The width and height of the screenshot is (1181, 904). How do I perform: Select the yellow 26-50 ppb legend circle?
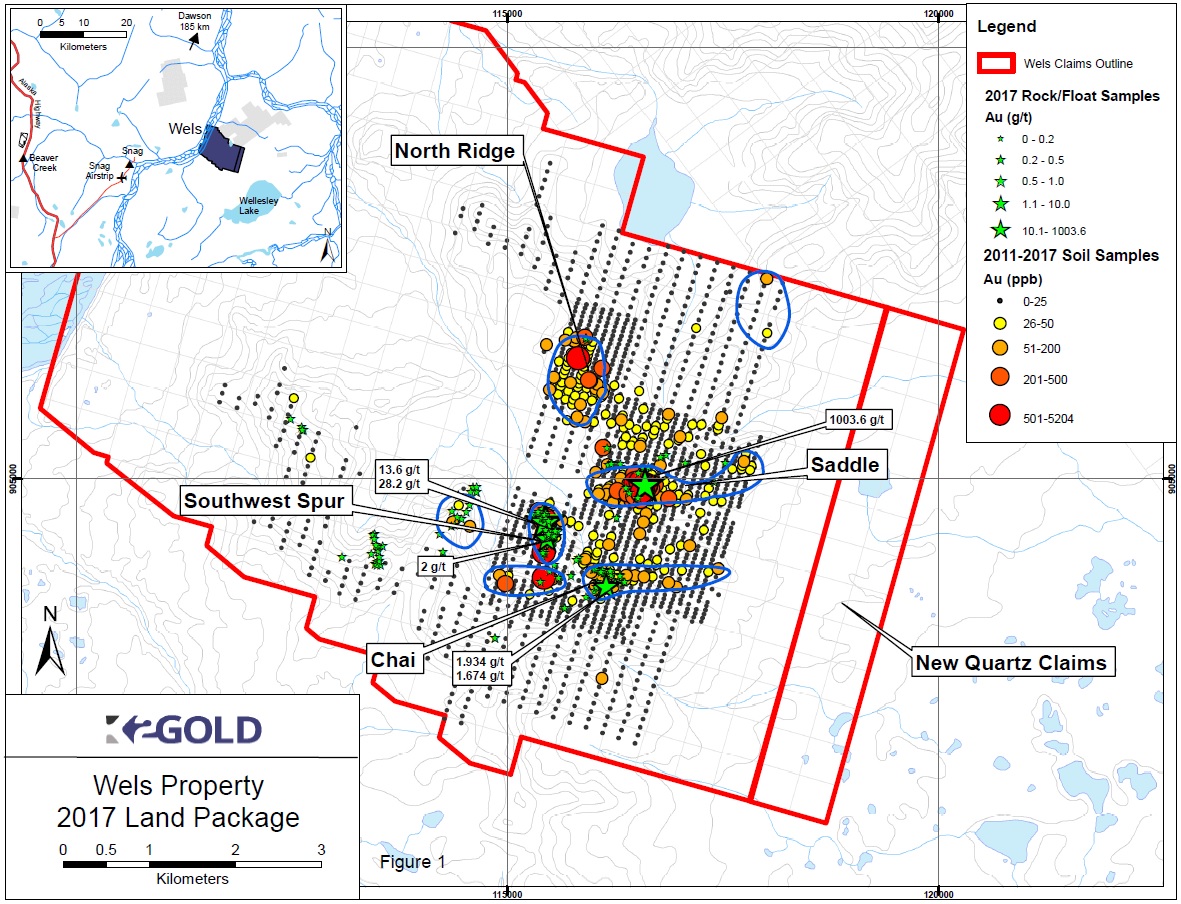1001,324
